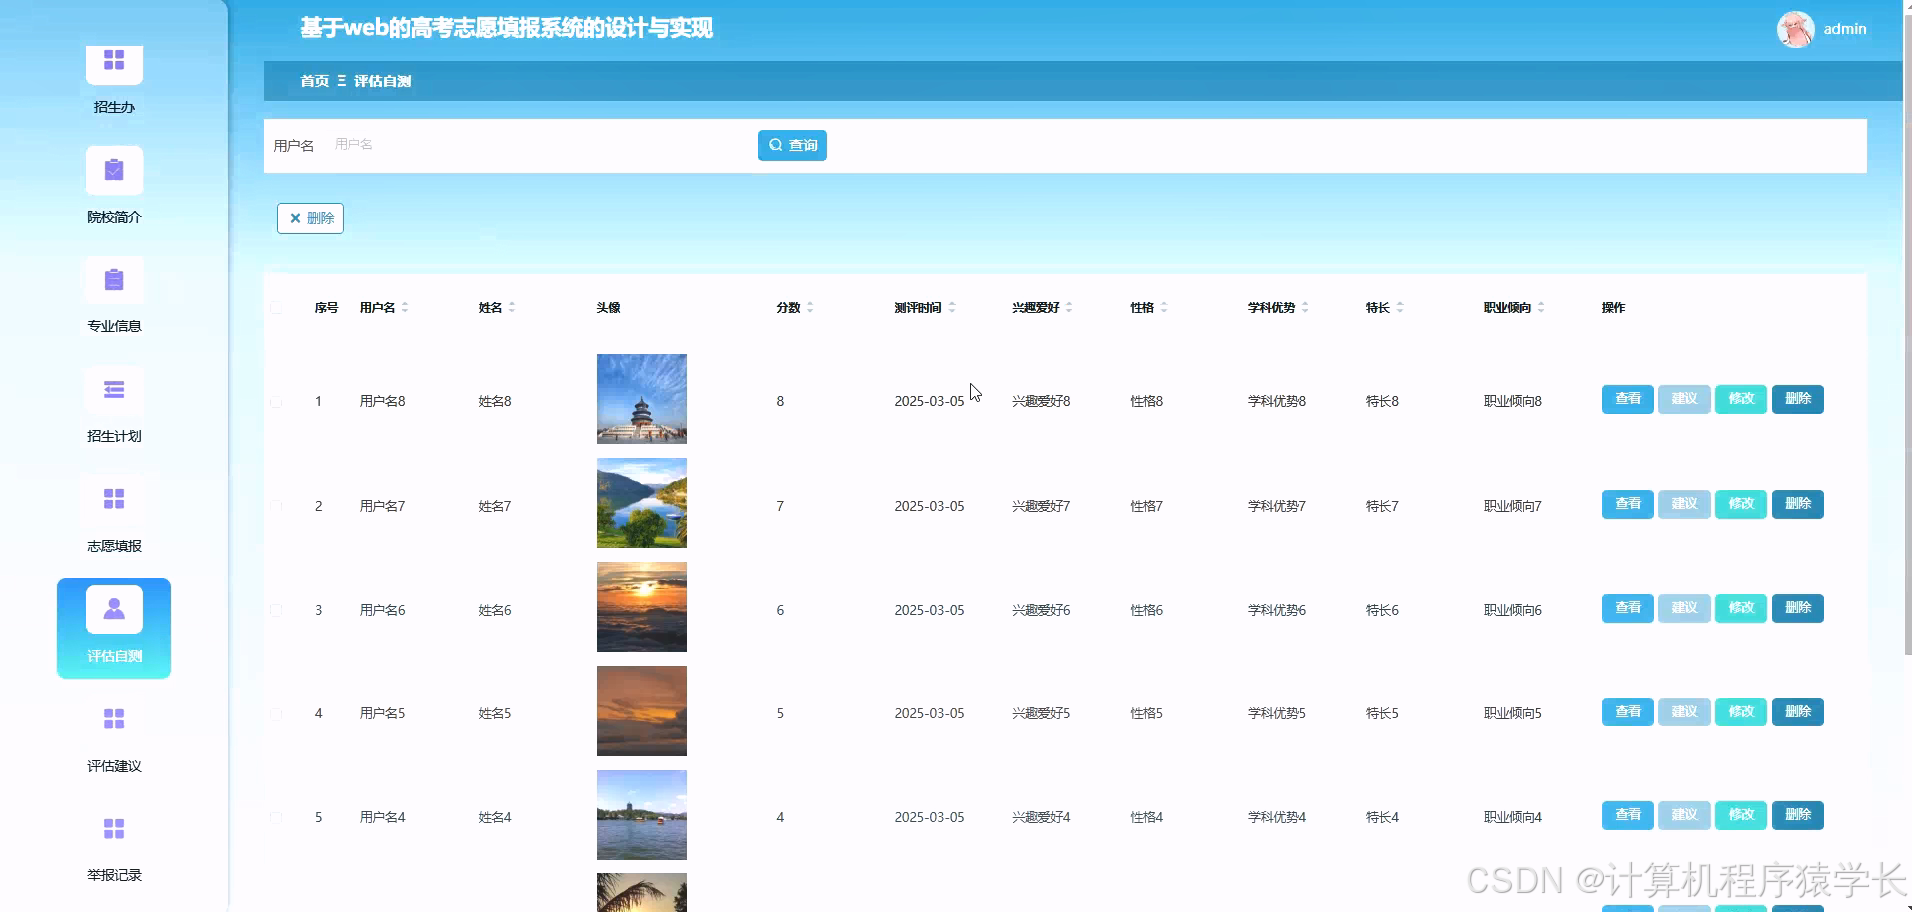This screenshot has height=912, width=1912.
Task: Open 首页 from the breadcrumb bar
Action: pos(314,81)
